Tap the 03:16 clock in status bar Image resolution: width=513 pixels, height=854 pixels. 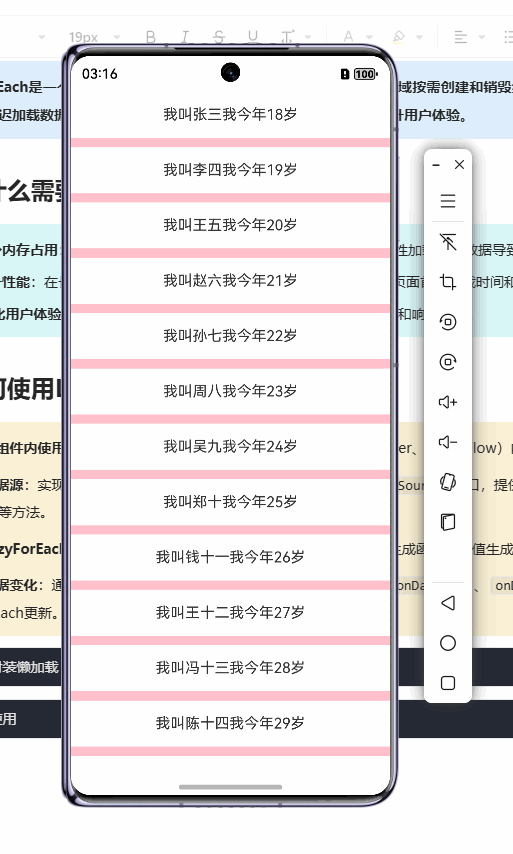pos(100,74)
